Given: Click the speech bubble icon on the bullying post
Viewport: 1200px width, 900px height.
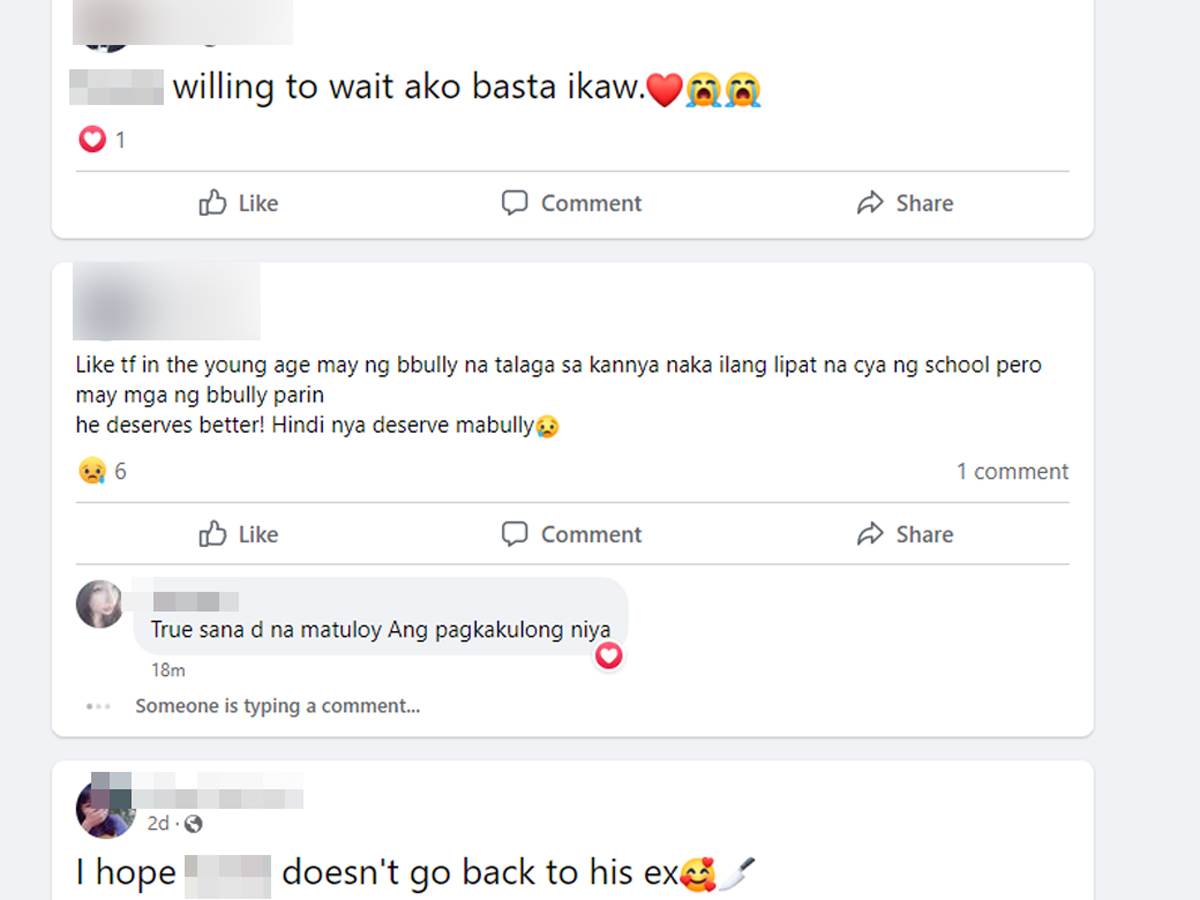Looking at the screenshot, I should coord(514,534).
